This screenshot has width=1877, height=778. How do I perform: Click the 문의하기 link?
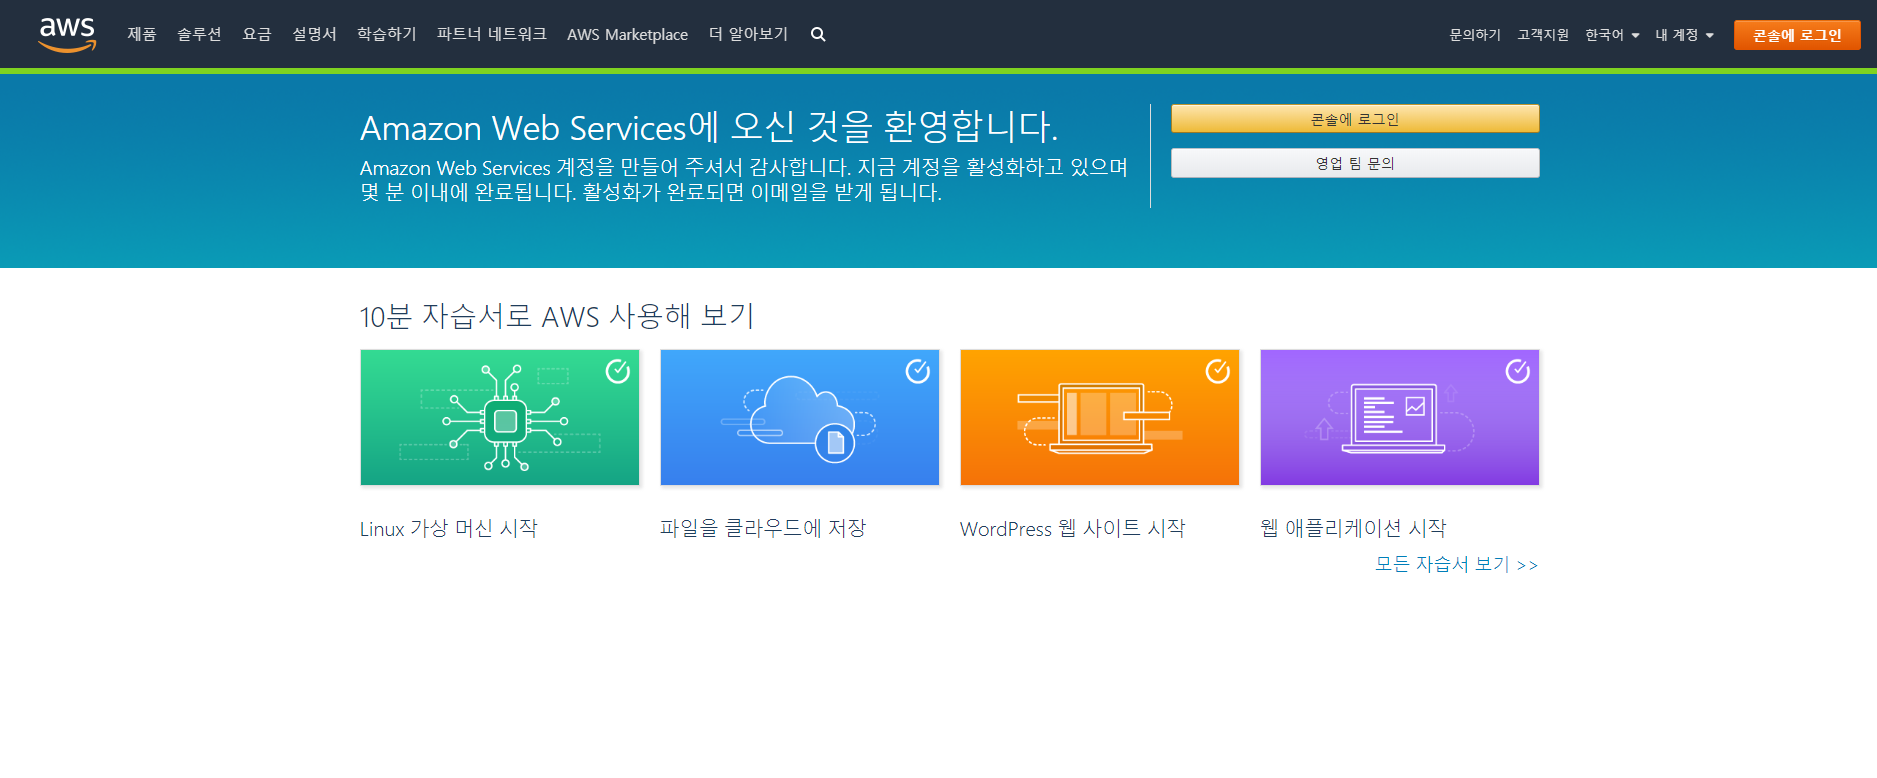click(x=1475, y=35)
